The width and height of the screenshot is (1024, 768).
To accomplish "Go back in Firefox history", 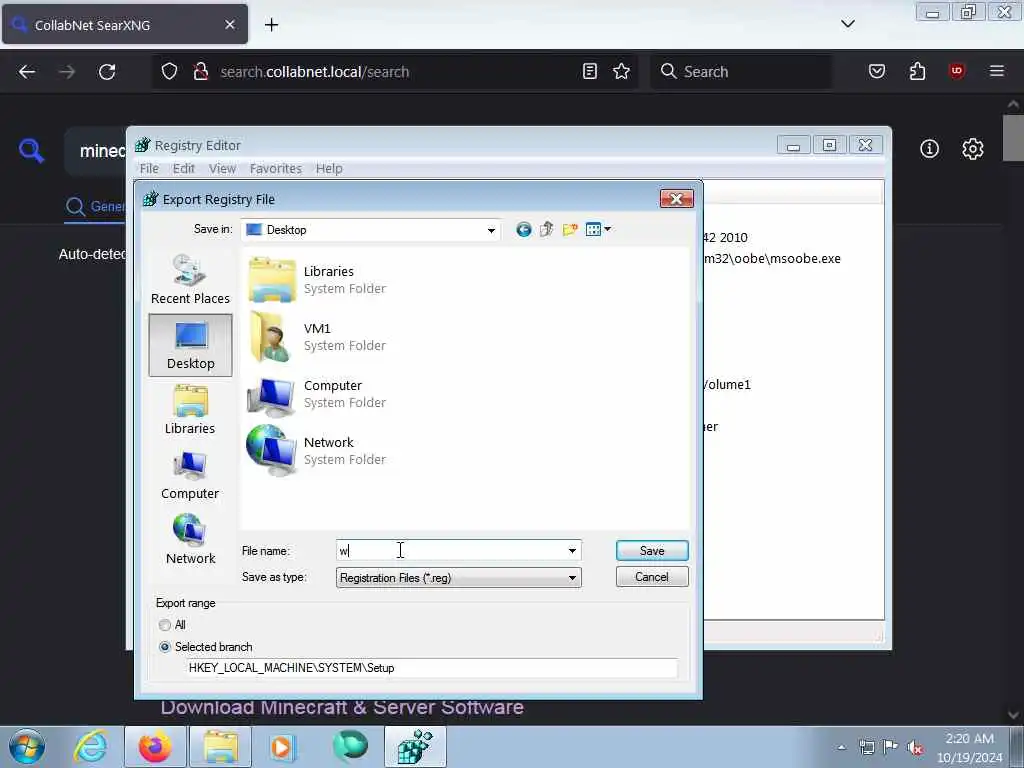I will (x=27, y=72).
